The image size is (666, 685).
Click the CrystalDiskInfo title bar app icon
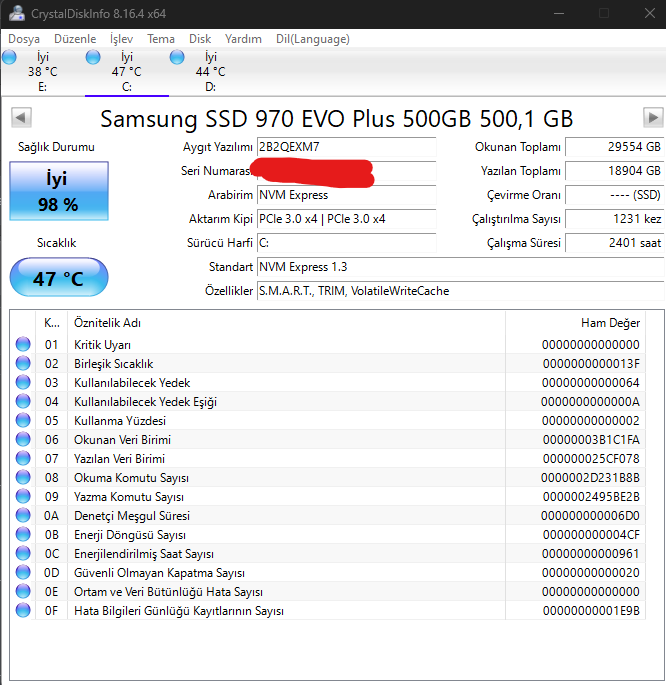tap(17, 13)
